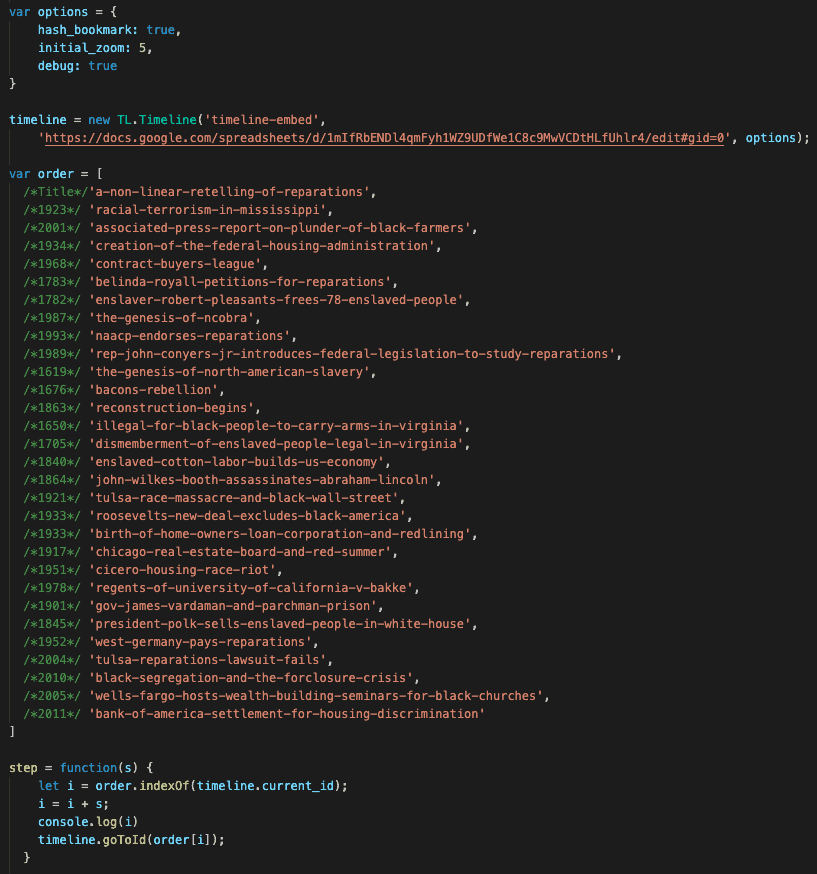Click the /*Title*/ comment

coord(55,192)
